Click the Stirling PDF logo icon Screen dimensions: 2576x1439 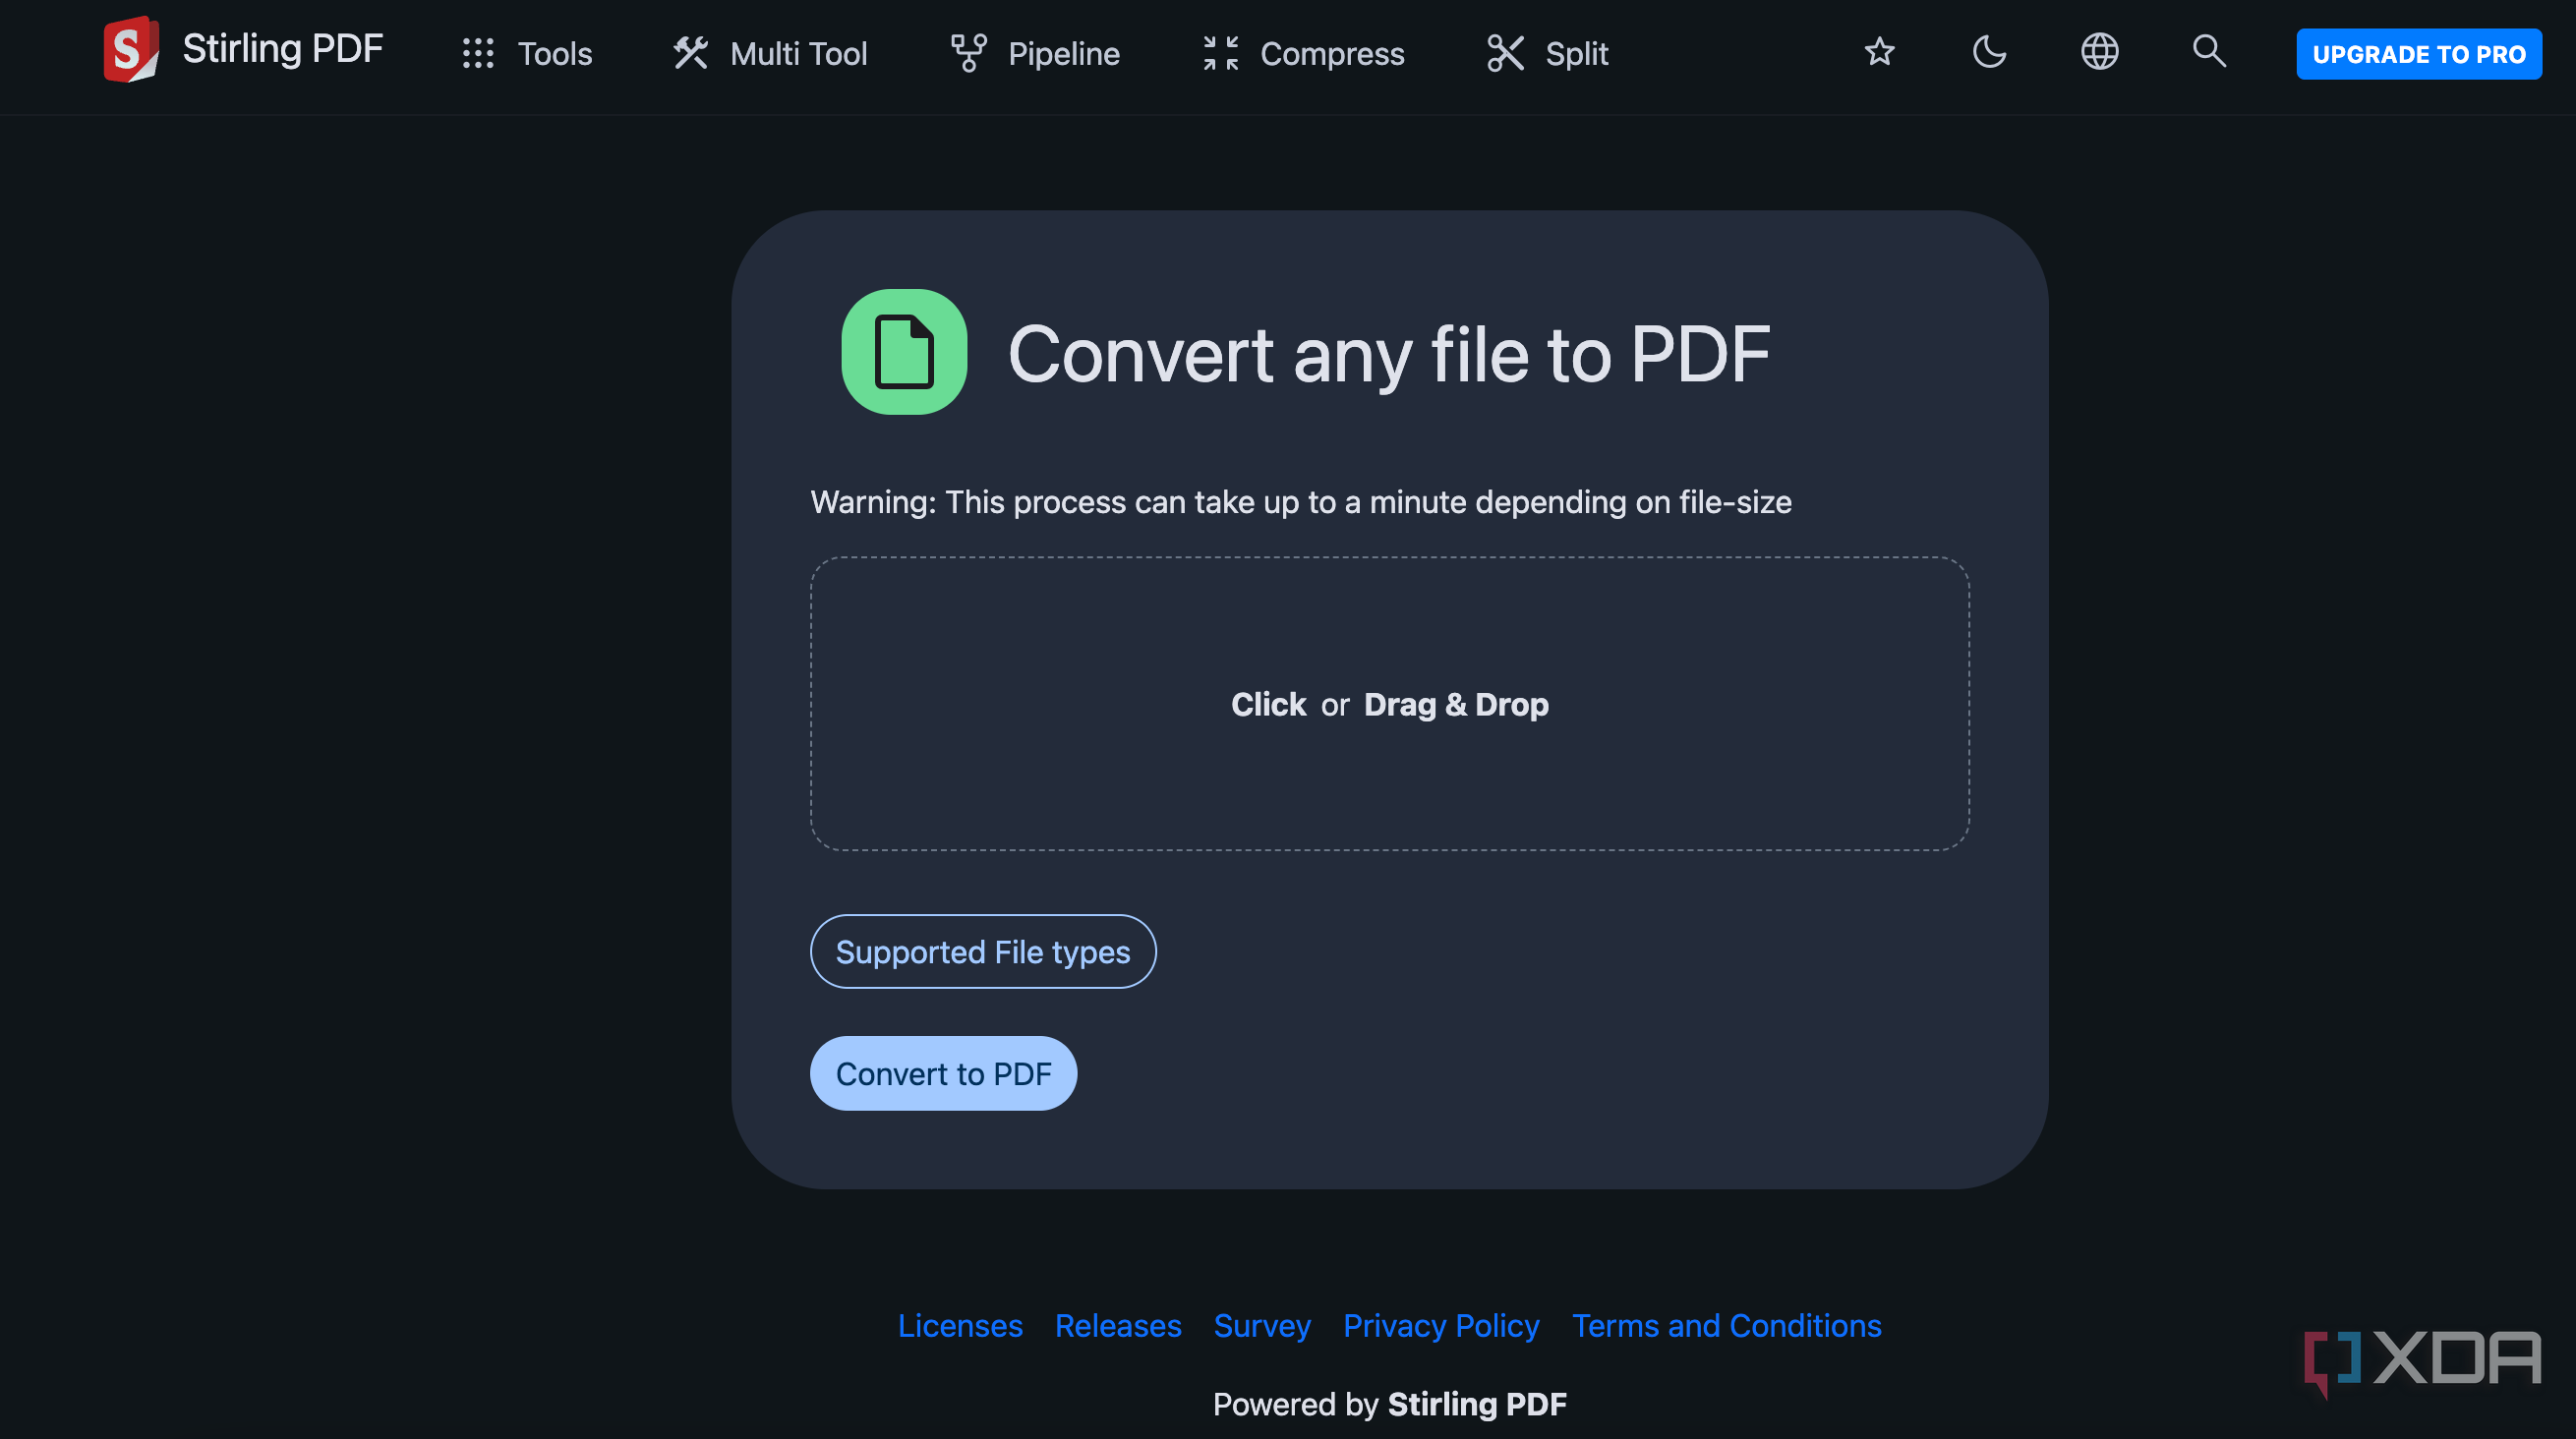pyautogui.click(x=131, y=50)
